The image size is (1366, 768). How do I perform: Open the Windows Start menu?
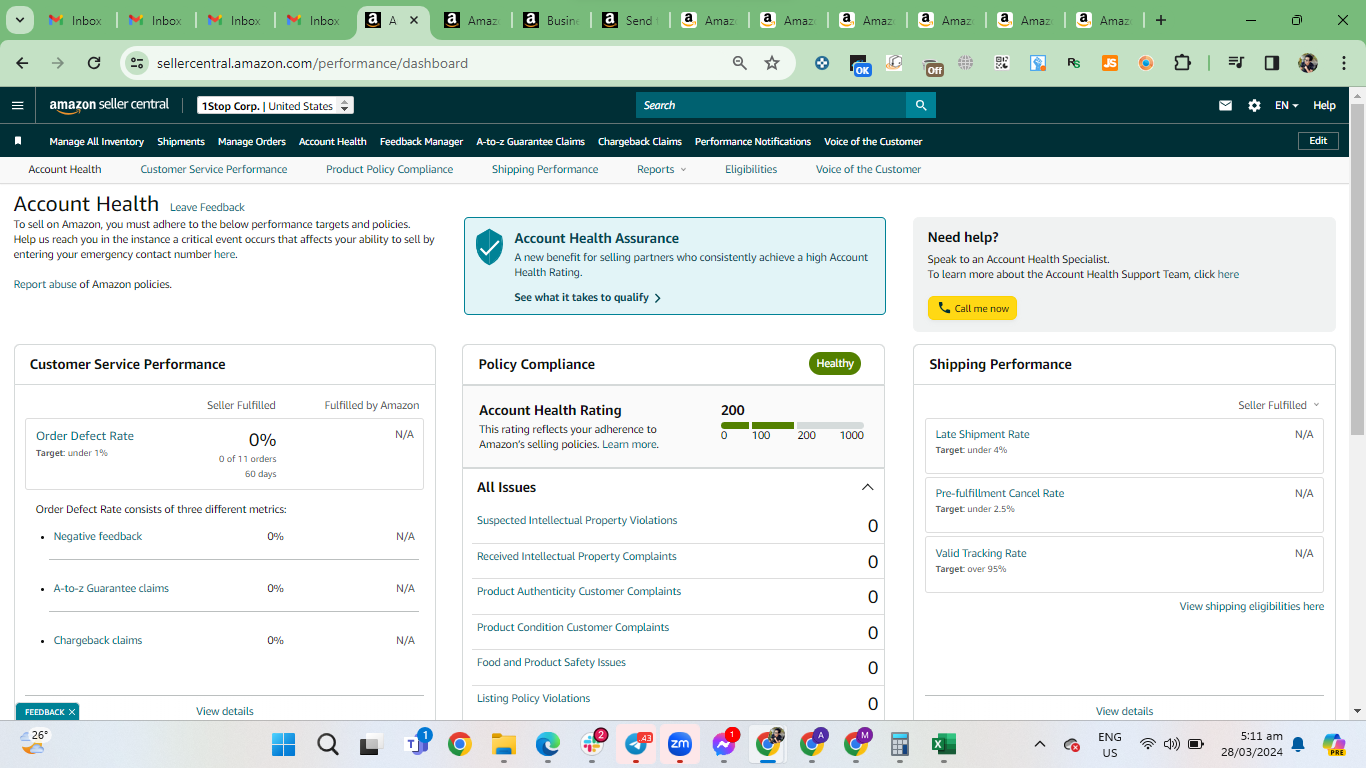coord(284,744)
